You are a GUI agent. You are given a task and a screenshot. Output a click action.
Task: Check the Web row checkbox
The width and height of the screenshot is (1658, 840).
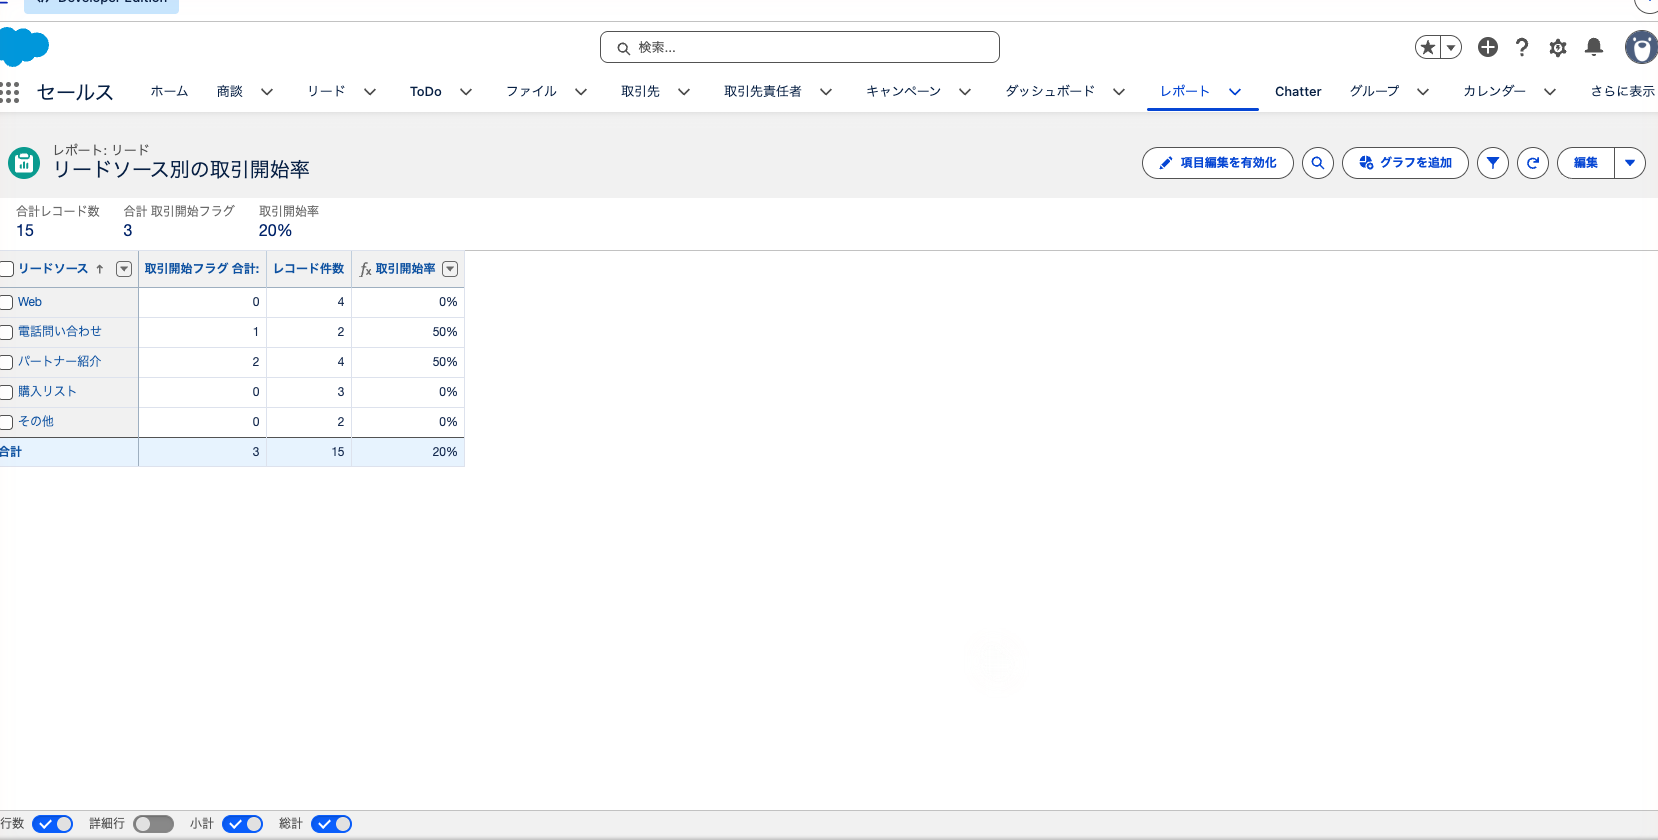[x=6, y=302]
